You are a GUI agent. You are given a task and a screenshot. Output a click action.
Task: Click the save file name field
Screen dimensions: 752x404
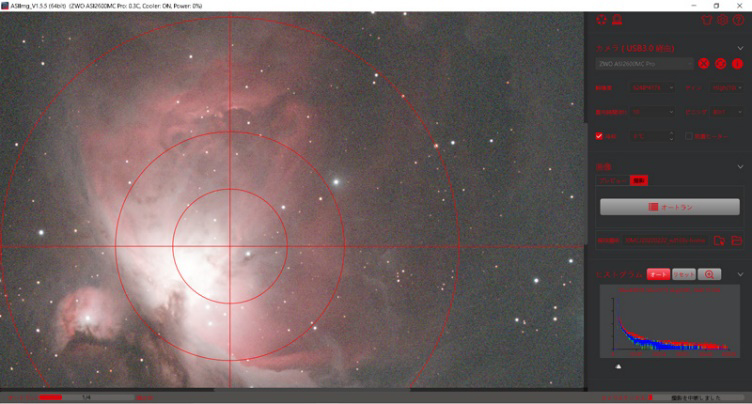click(x=665, y=240)
